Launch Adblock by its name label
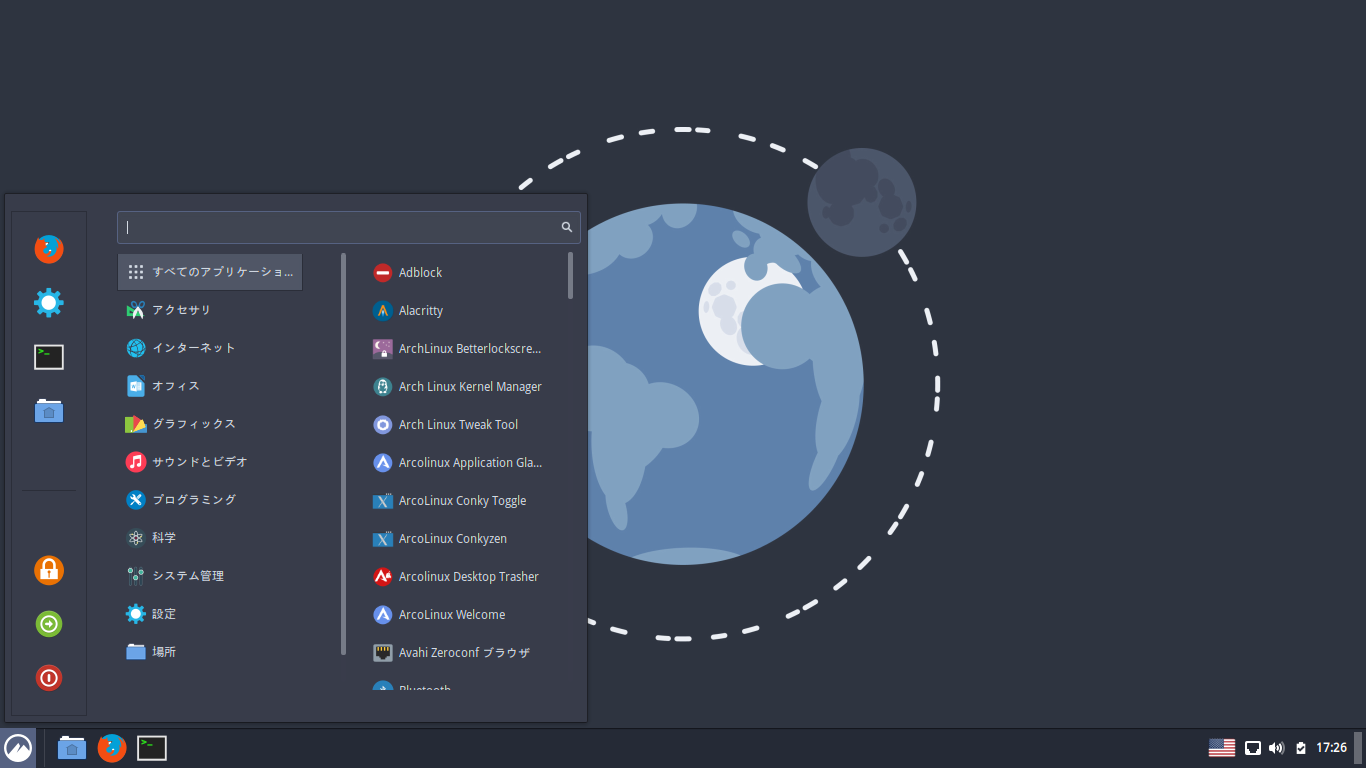The height and width of the screenshot is (768, 1366). point(420,273)
